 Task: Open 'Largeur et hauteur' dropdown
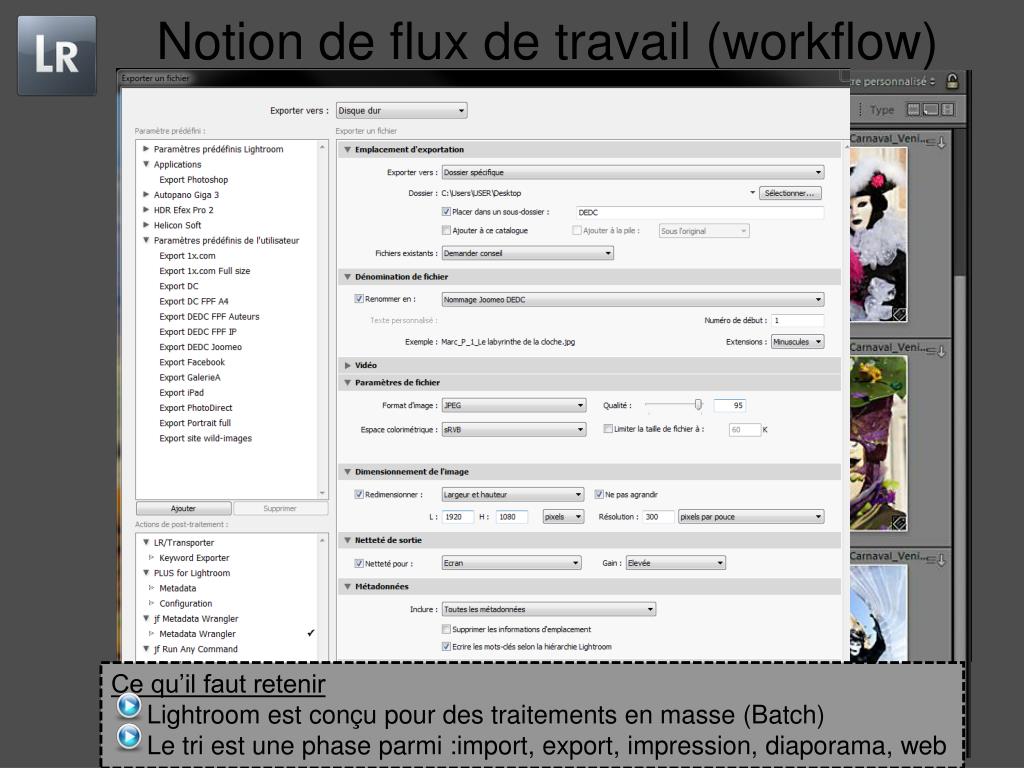(513, 494)
